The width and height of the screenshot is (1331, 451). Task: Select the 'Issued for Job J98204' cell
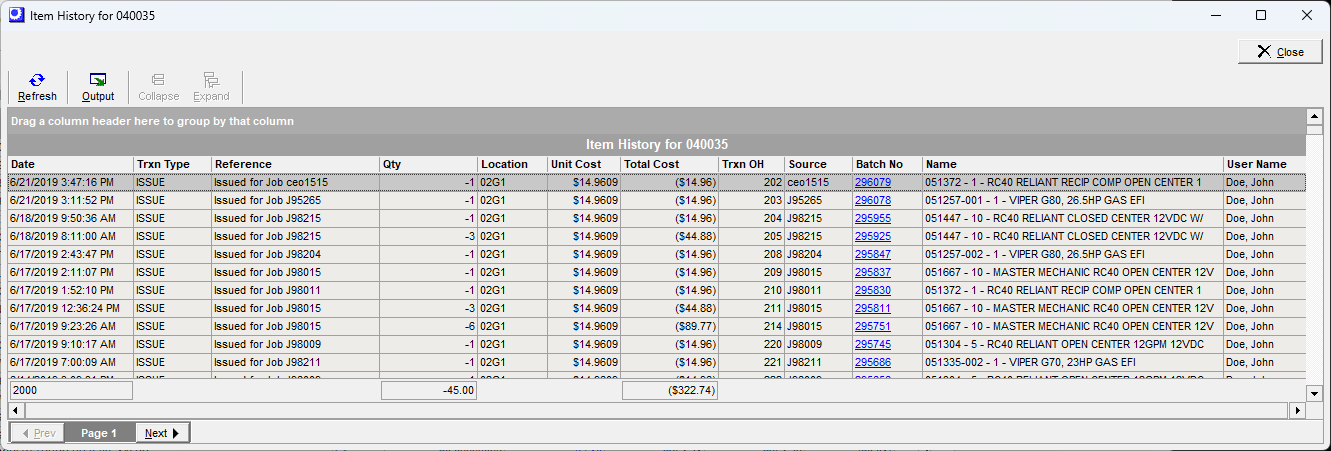[295, 254]
